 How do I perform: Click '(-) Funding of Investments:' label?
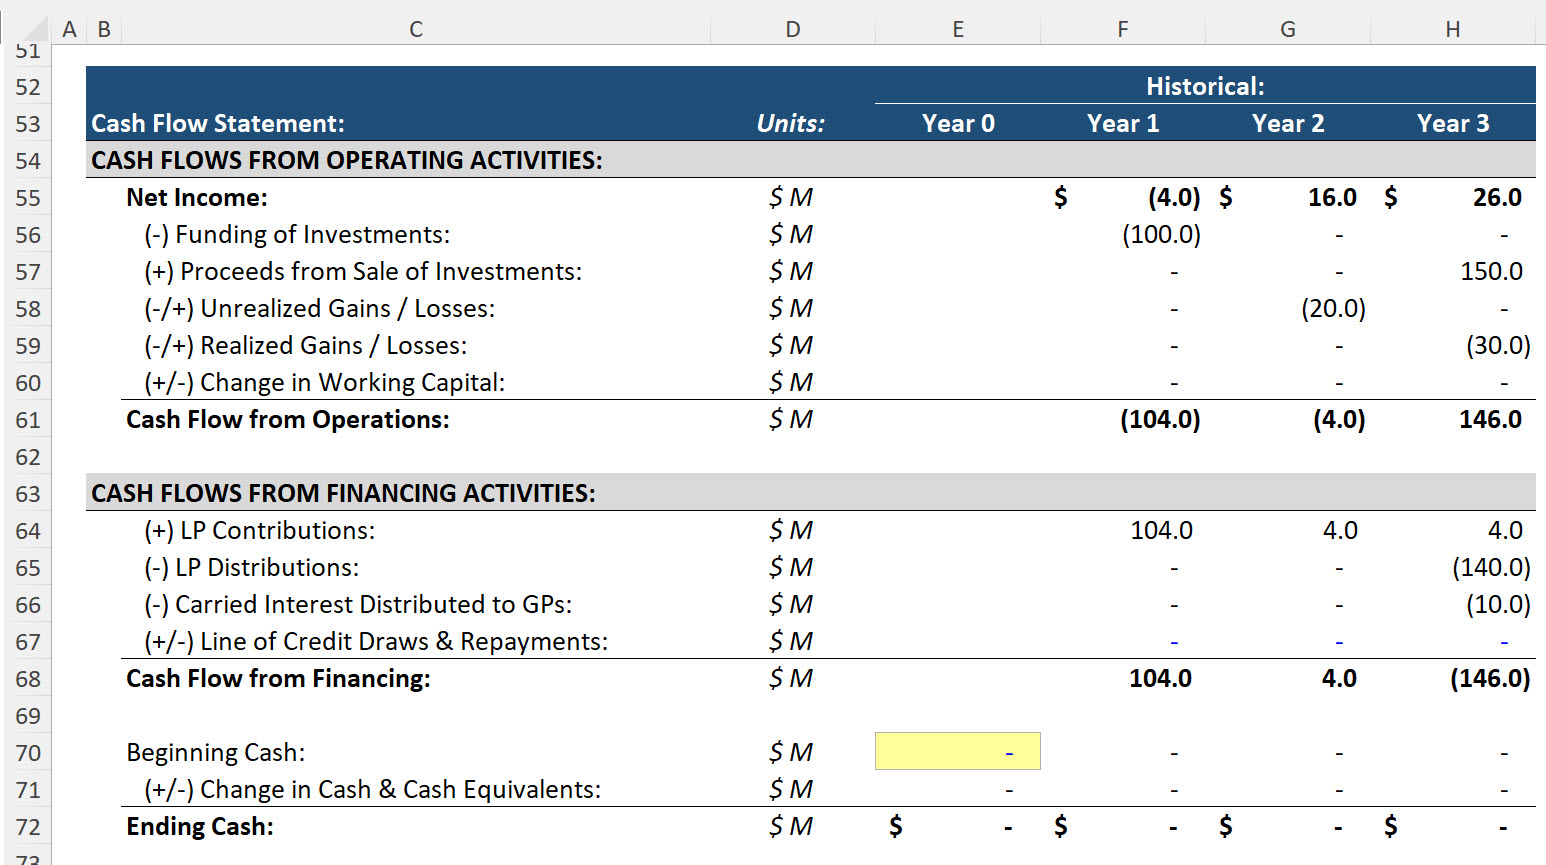[x=297, y=234]
